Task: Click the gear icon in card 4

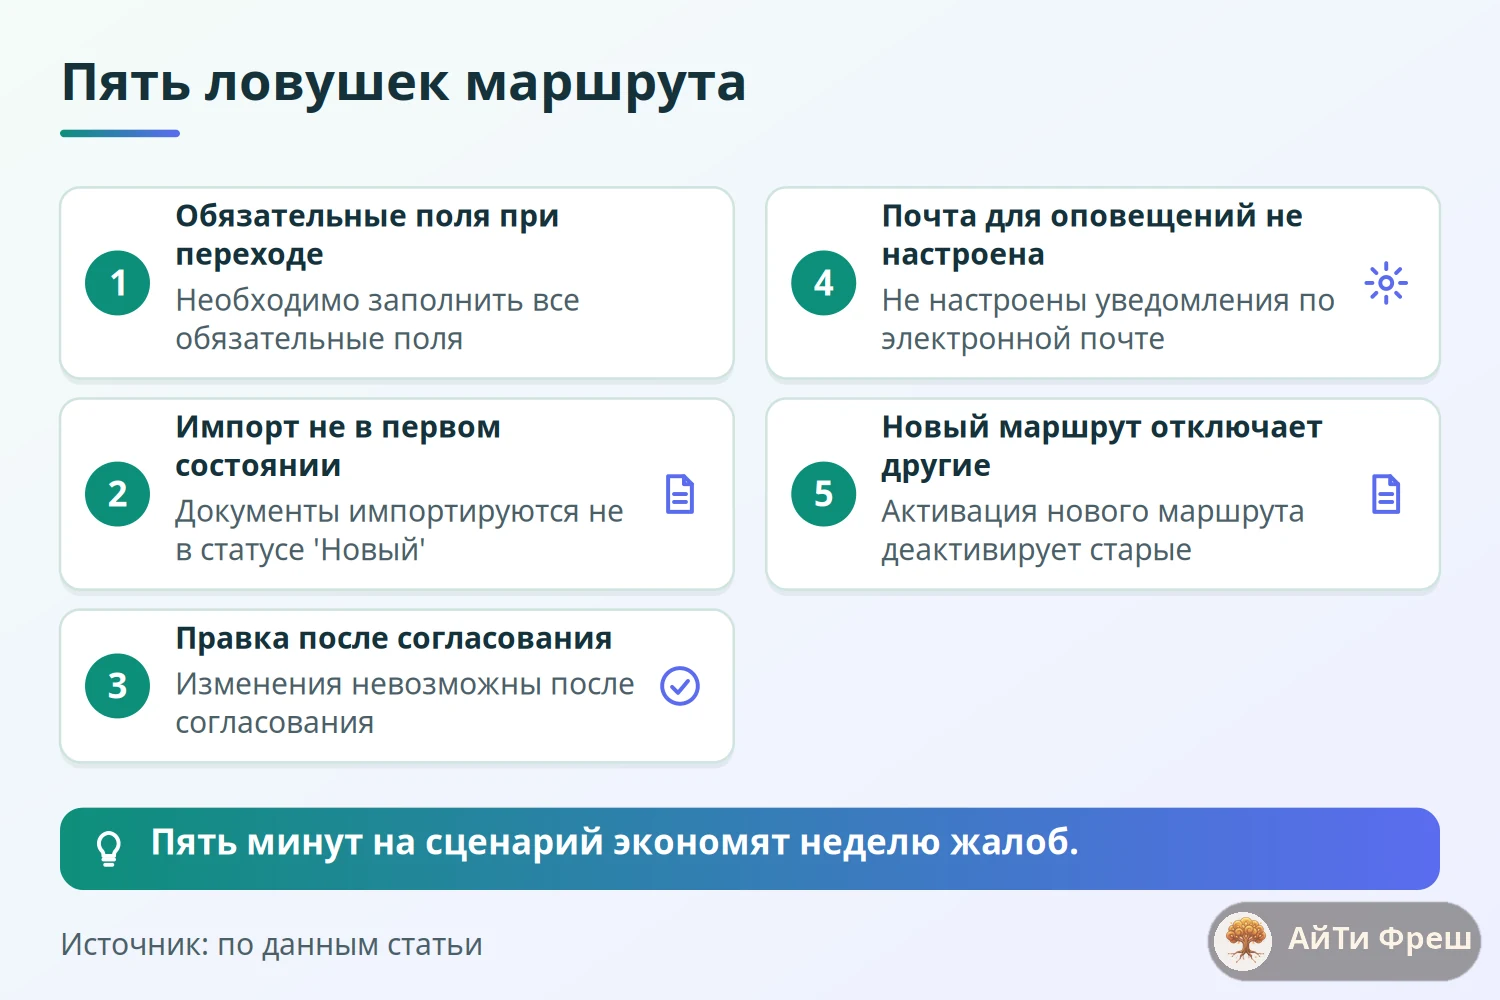Action: tap(1386, 283)
